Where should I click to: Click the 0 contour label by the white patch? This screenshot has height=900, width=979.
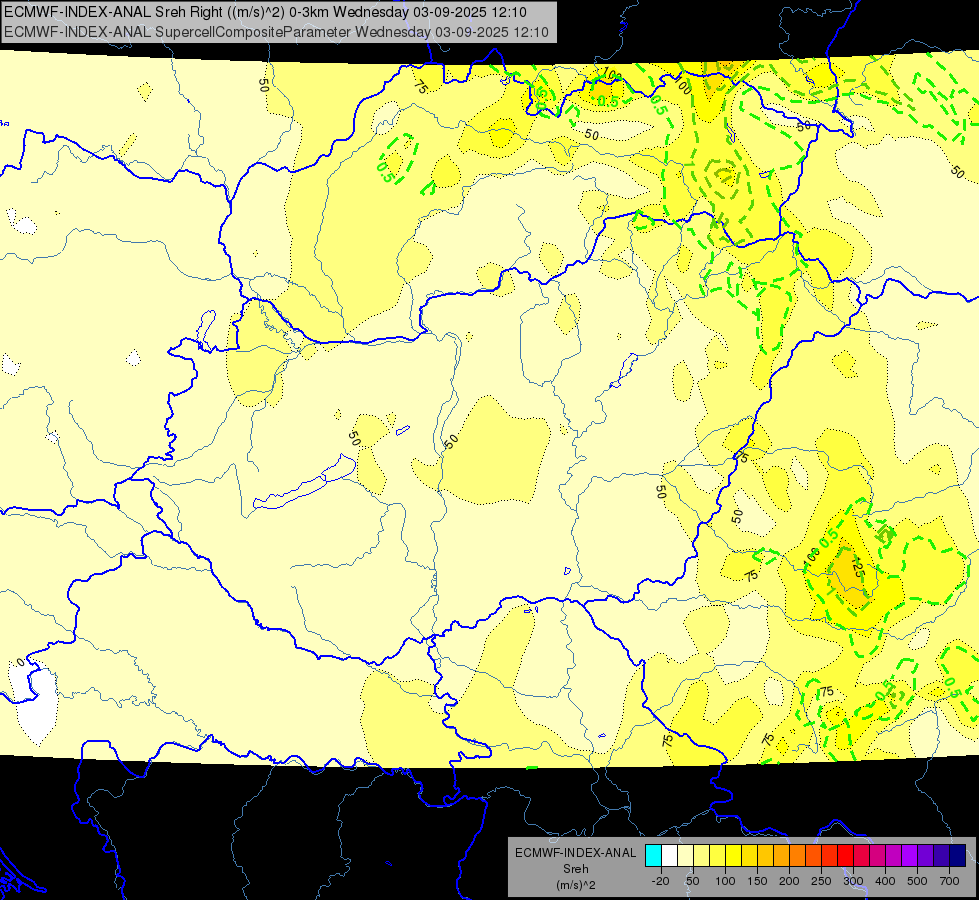(21, 662)
